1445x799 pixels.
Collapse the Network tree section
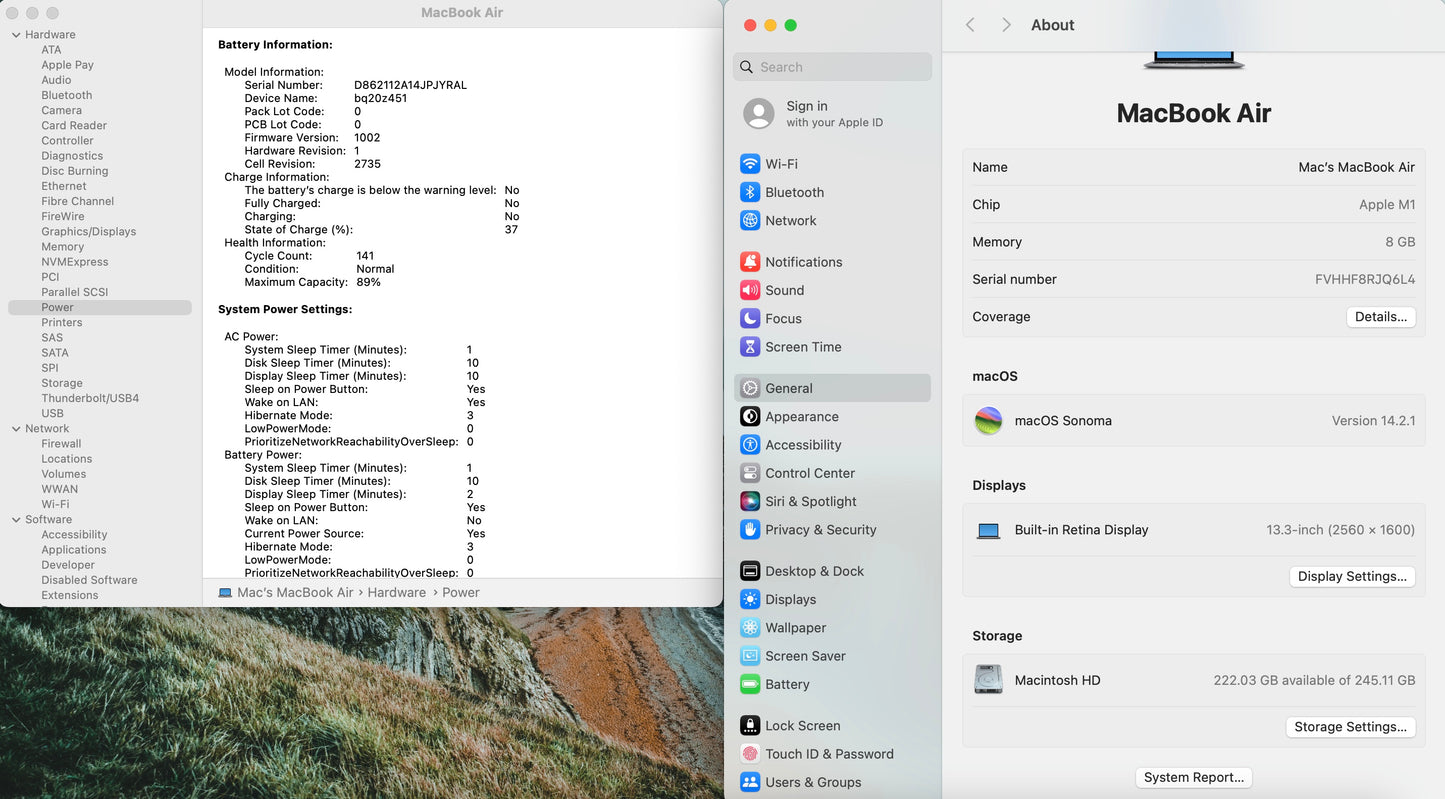(16, 429)
